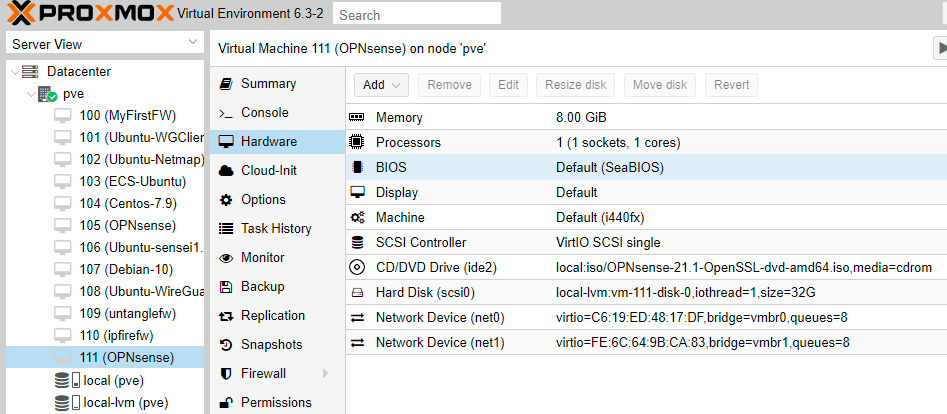This screenshot has width=947, height=414.
Task: Select the Display Default row
Action: click(x=646, y=193)
